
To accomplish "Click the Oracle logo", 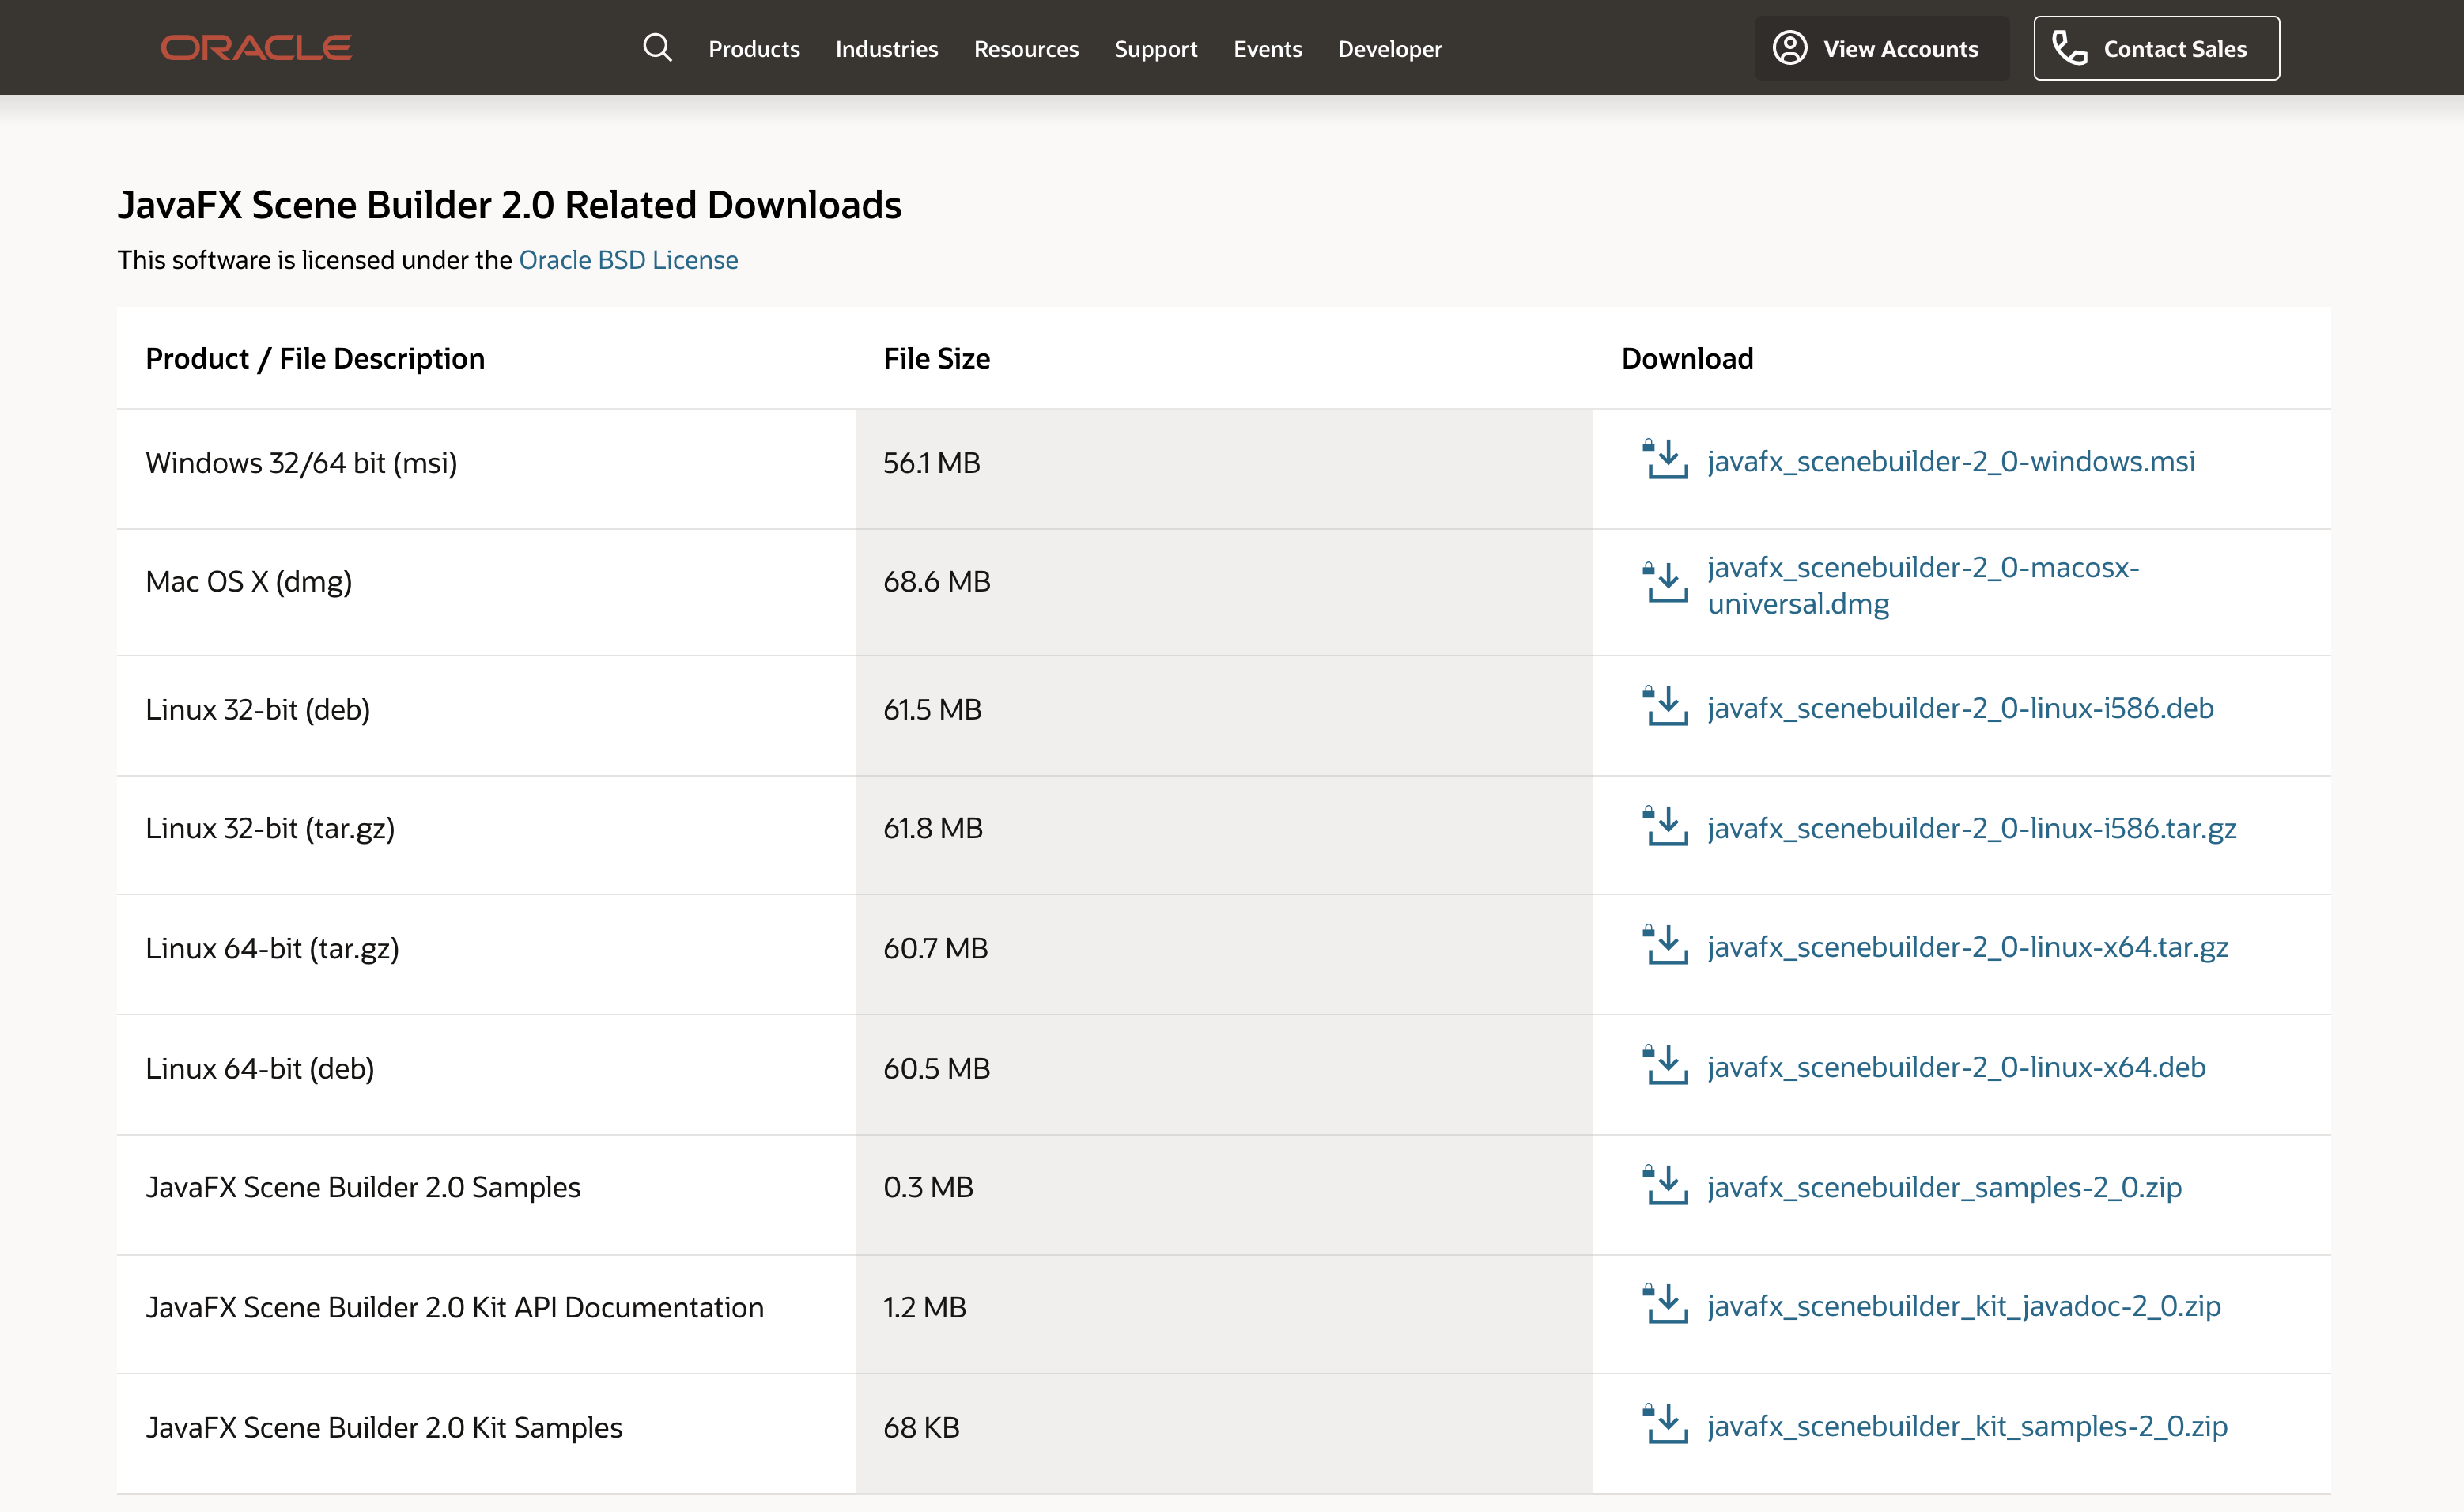I will (x=256, y=48).
